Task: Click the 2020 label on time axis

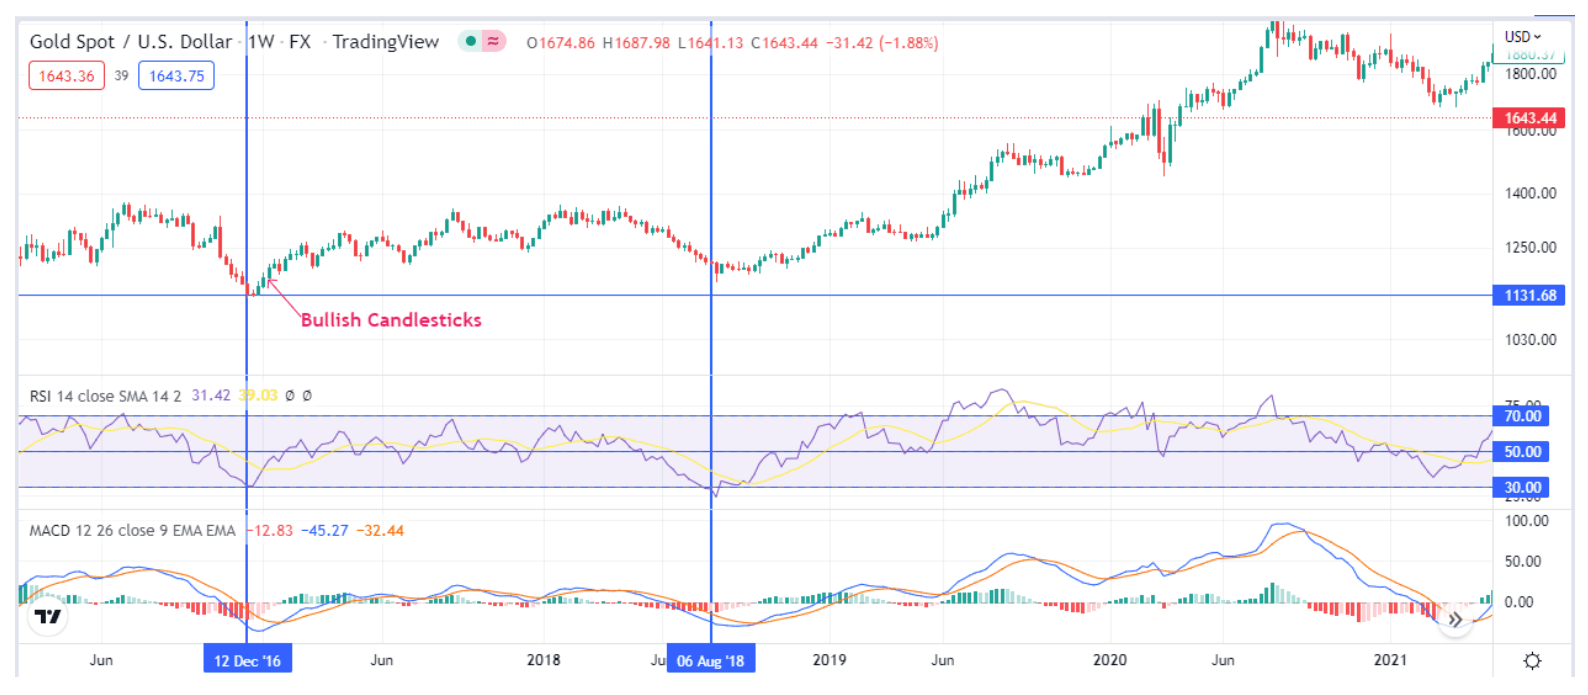Action: tap(1109, 660)
